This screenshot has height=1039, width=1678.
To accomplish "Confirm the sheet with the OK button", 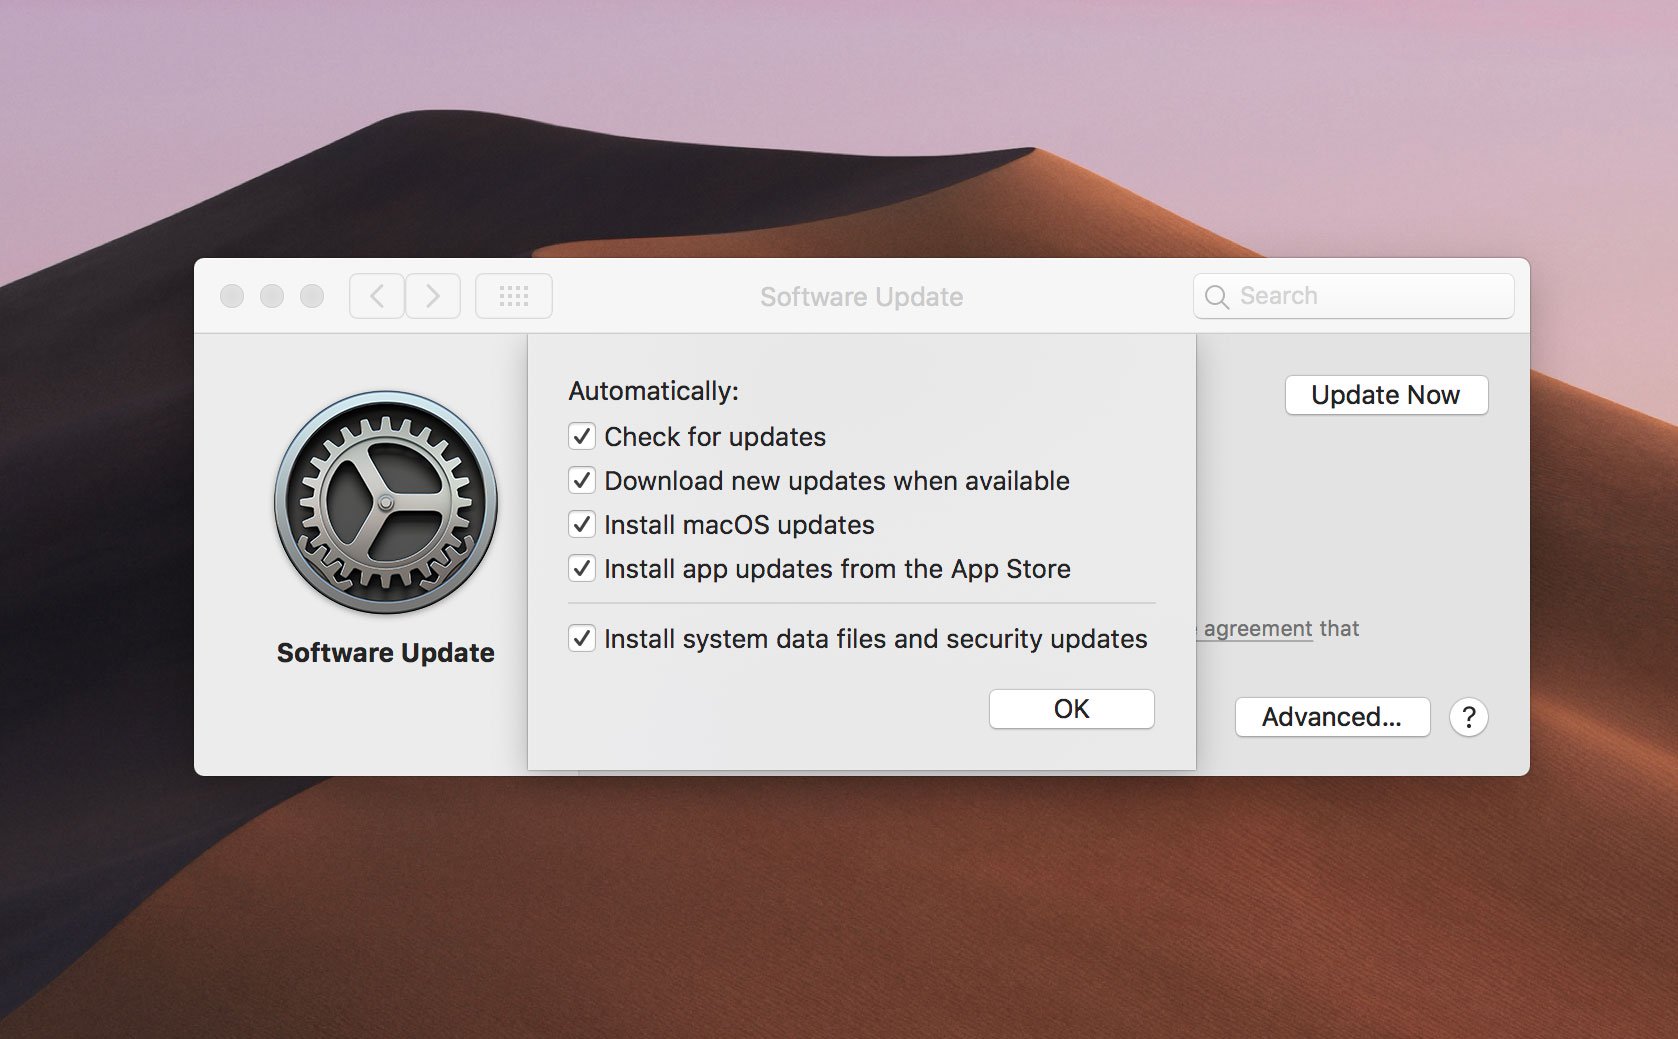I will tap(1072, 709).
